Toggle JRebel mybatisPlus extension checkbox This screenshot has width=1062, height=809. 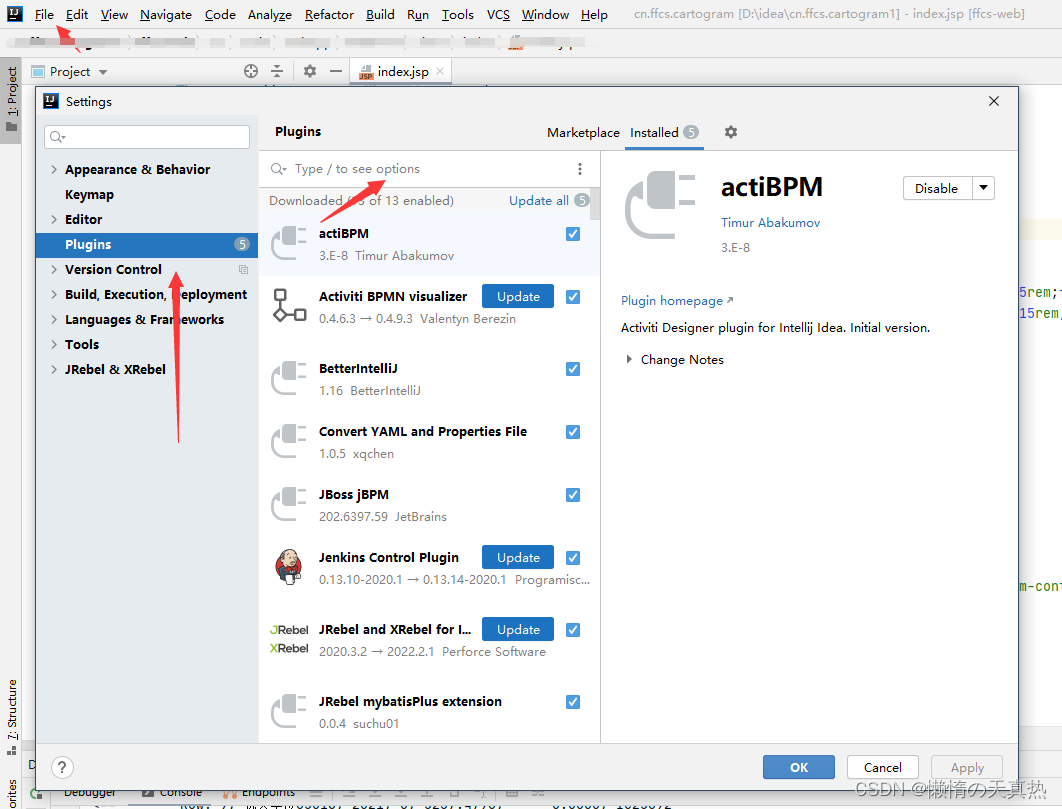tap(573, 701)
